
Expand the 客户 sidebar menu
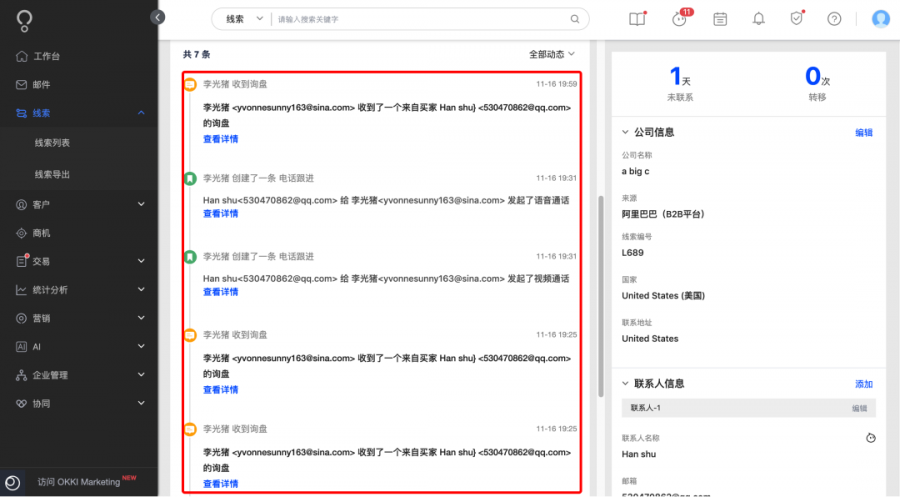(79, 204)
